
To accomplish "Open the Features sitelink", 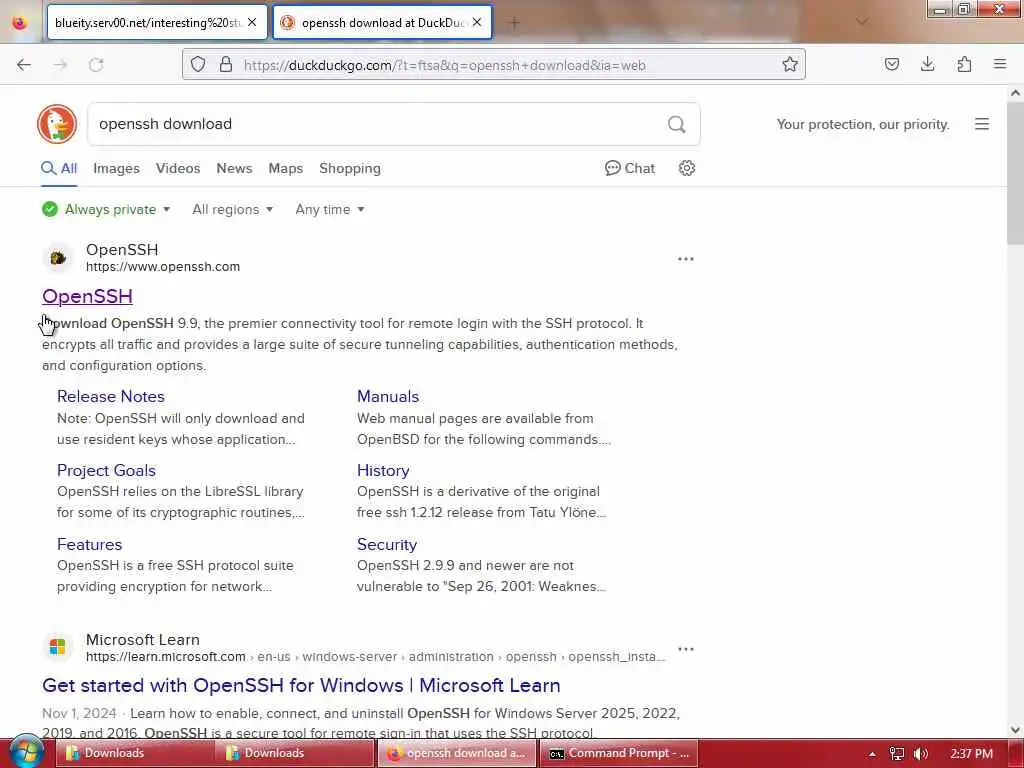I will [x=89, y=545].
